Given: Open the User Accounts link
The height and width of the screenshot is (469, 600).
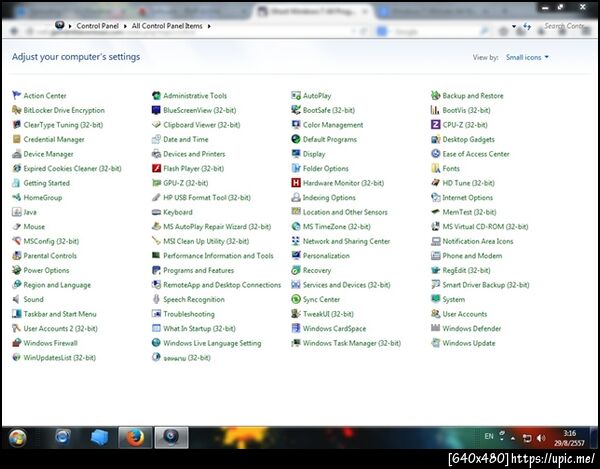Looking at the screenshot, I should pos(465,314).
